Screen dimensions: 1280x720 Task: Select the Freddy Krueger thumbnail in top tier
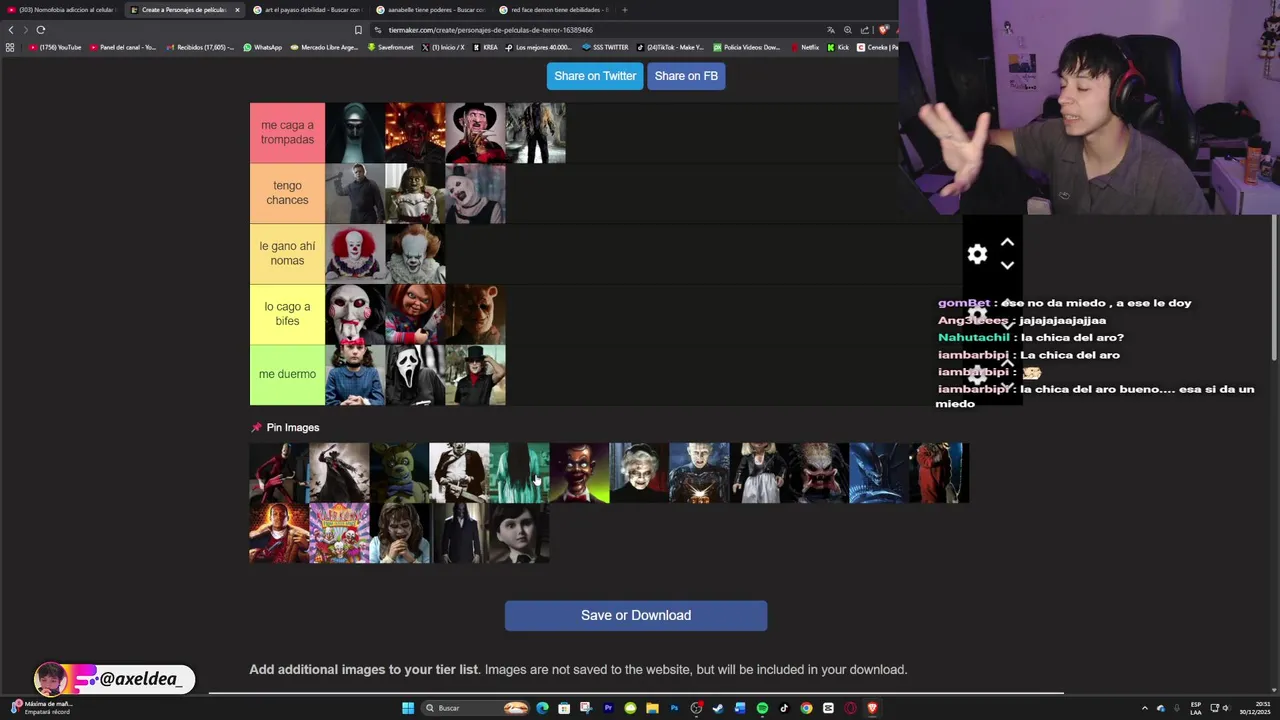click(475, 132)
